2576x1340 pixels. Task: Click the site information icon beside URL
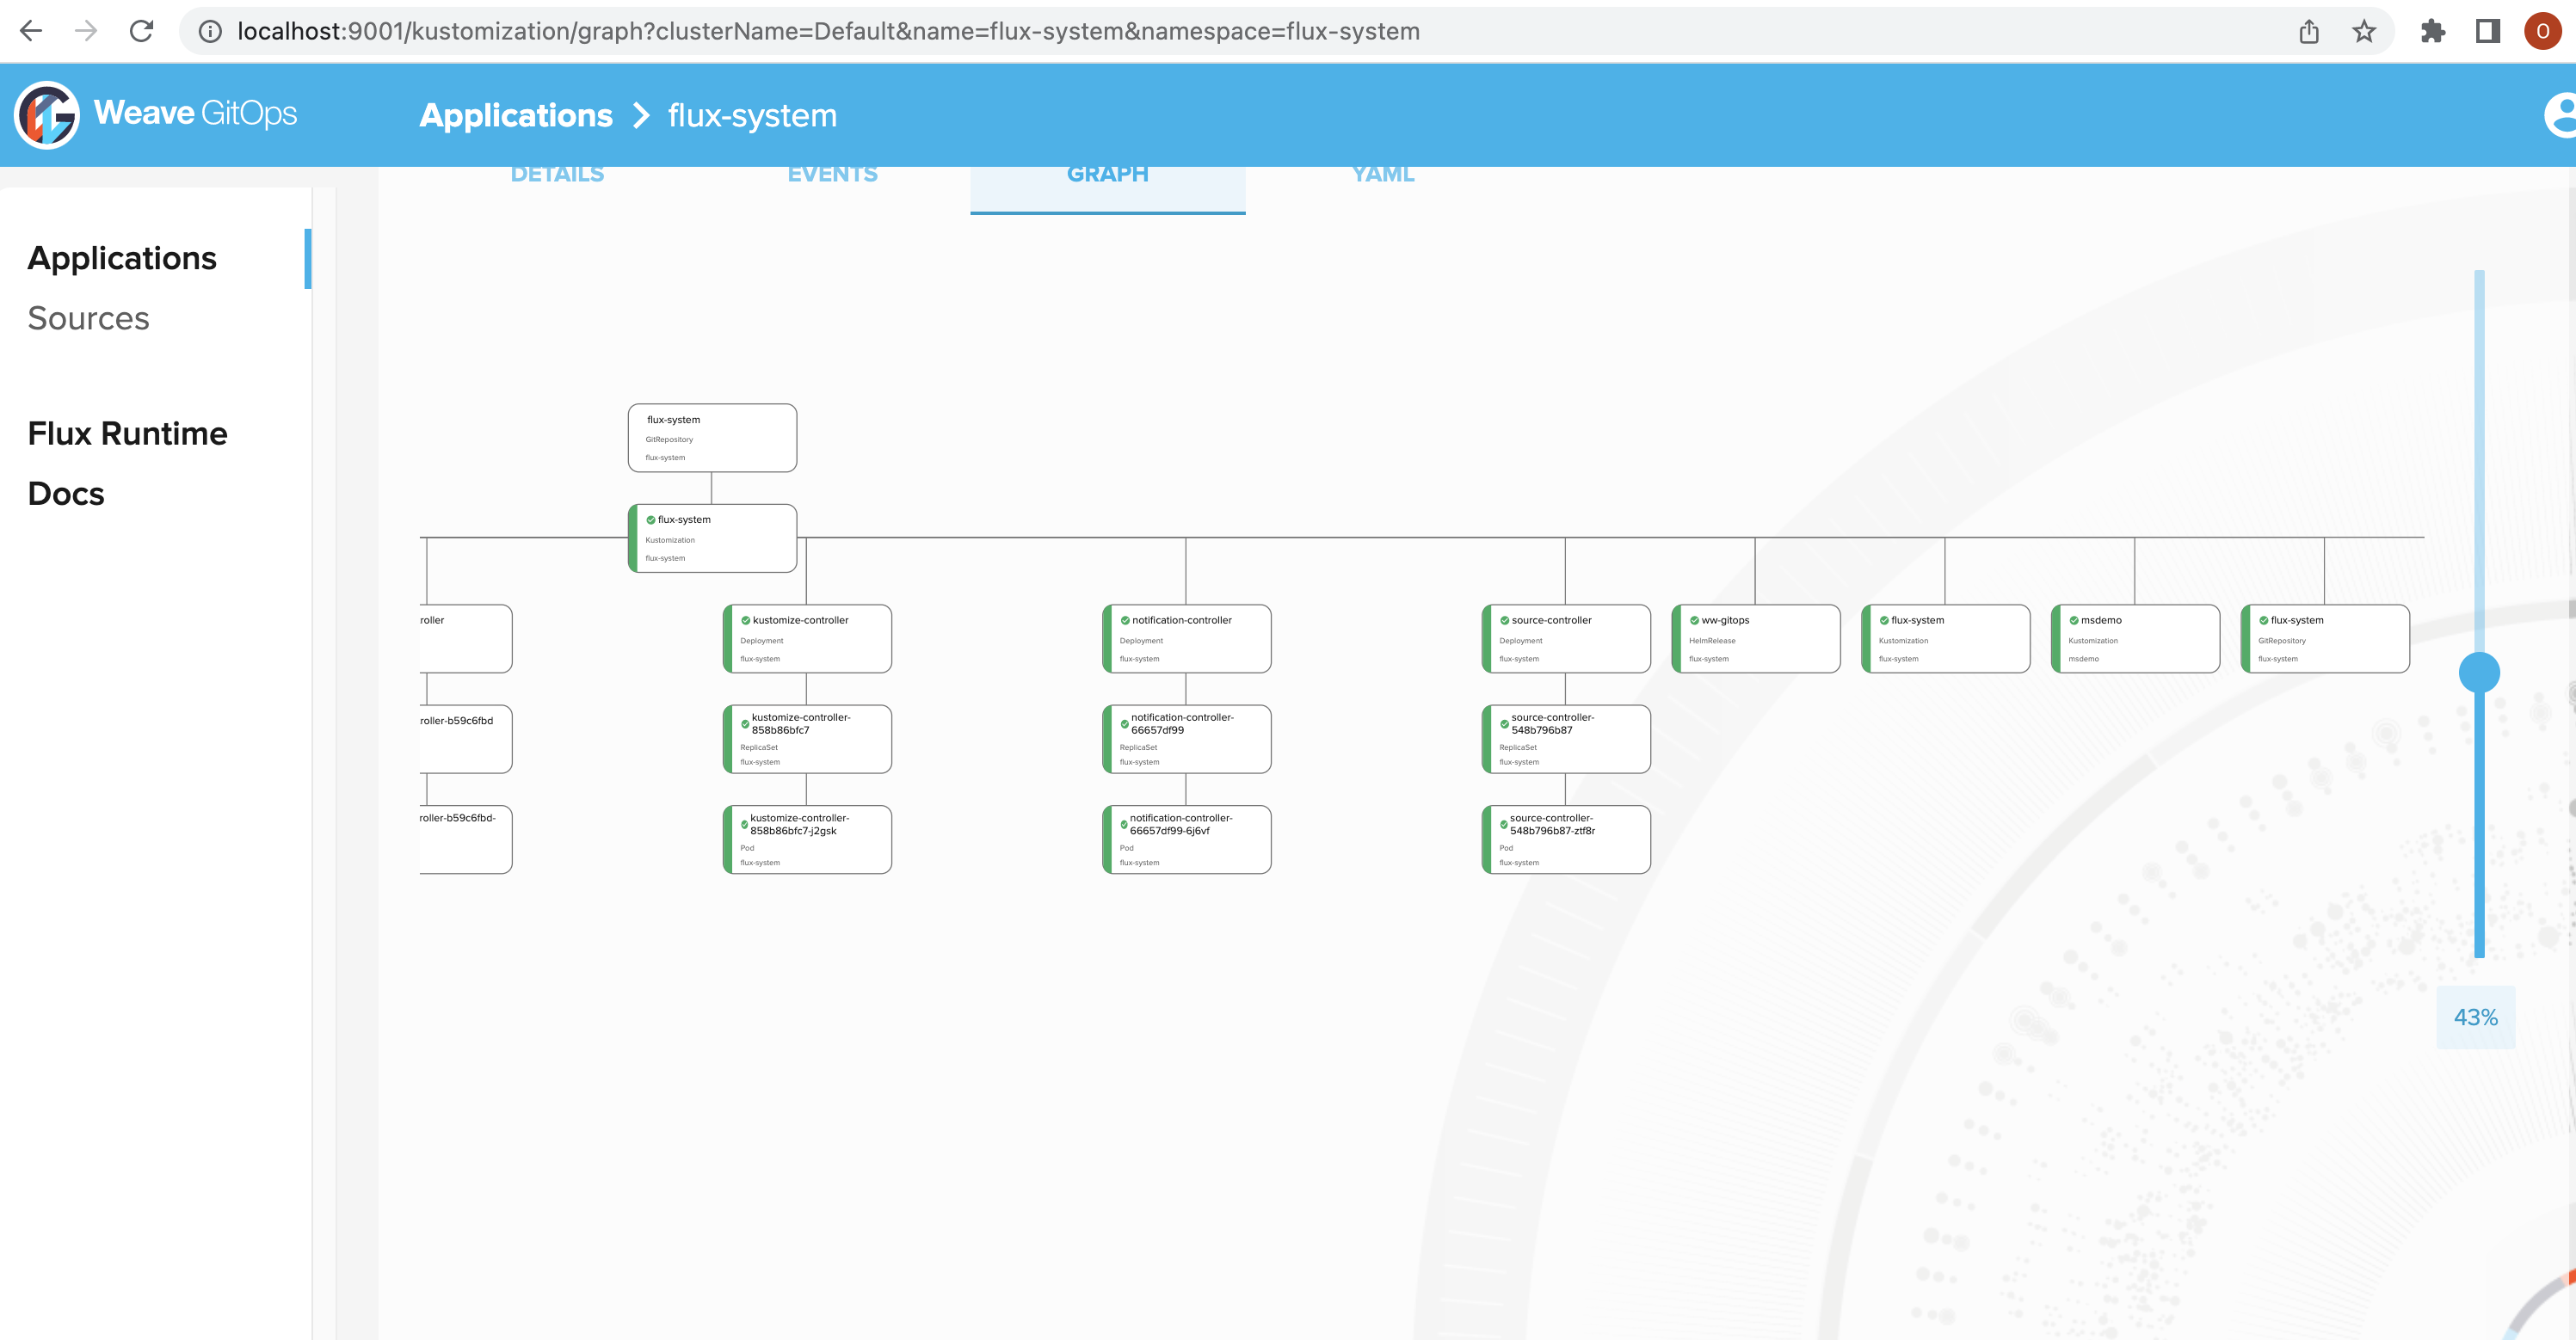click(x=210, y=31)
